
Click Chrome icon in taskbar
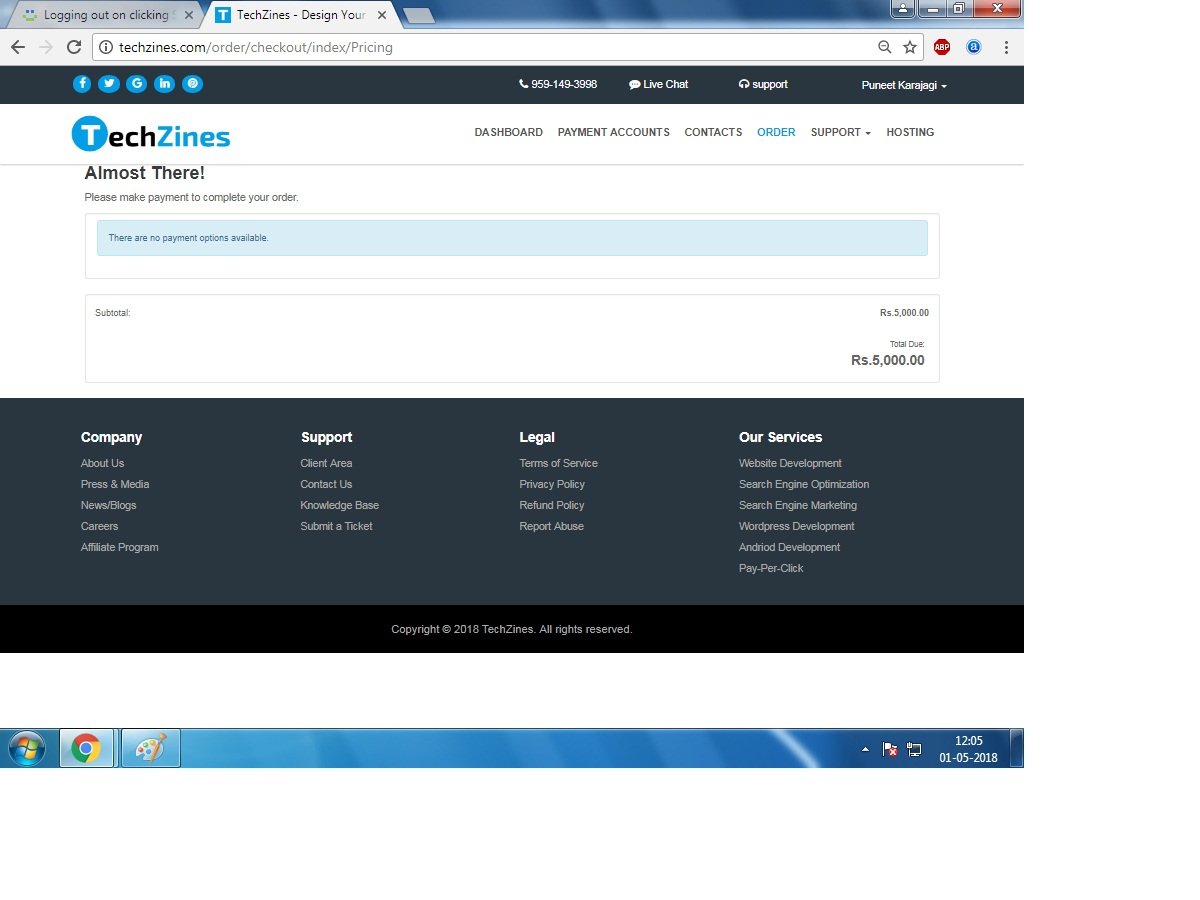(x=86, y=748)
